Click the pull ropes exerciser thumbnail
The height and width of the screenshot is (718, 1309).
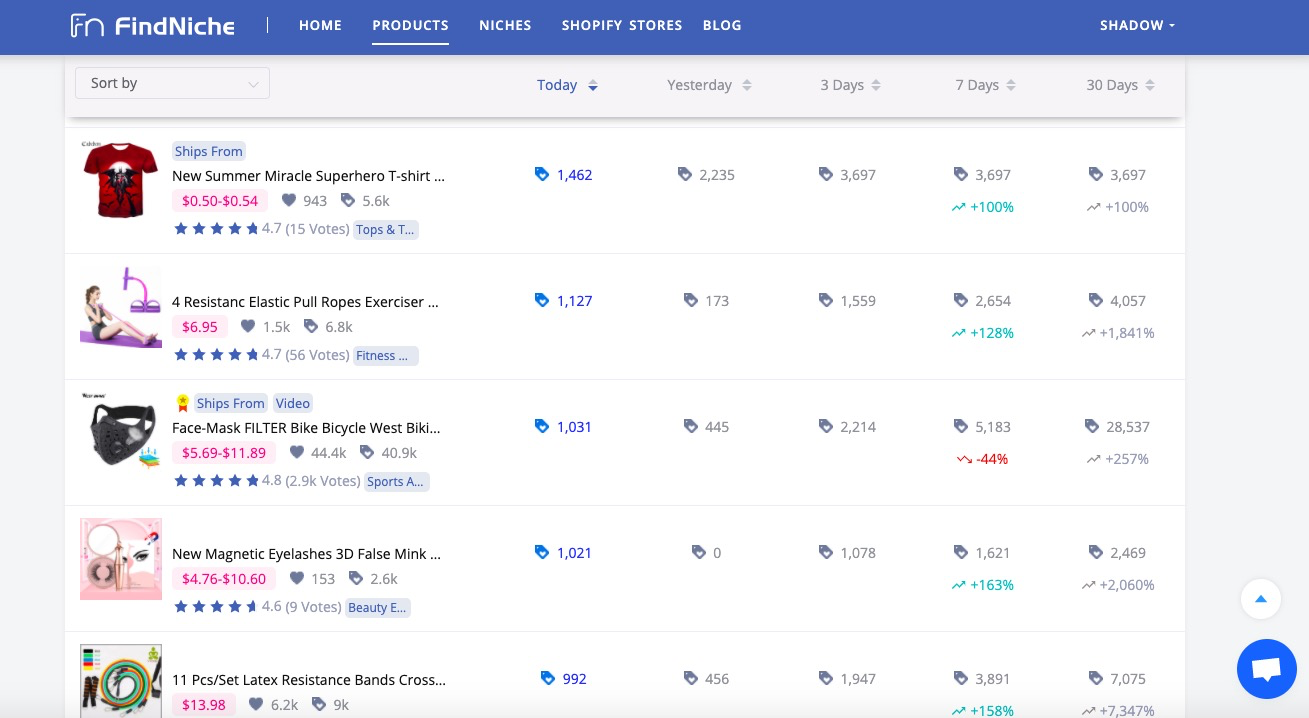coord(121,306)
